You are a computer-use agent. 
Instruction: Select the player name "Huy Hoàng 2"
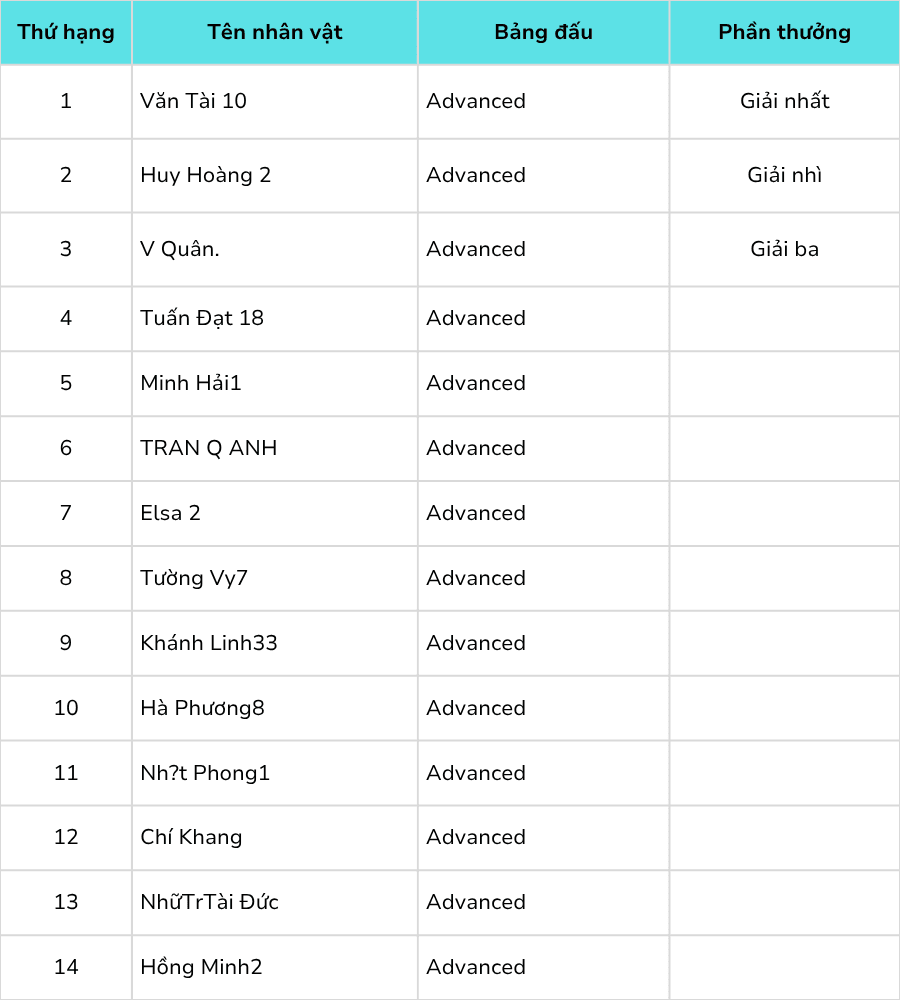point(206,175)
